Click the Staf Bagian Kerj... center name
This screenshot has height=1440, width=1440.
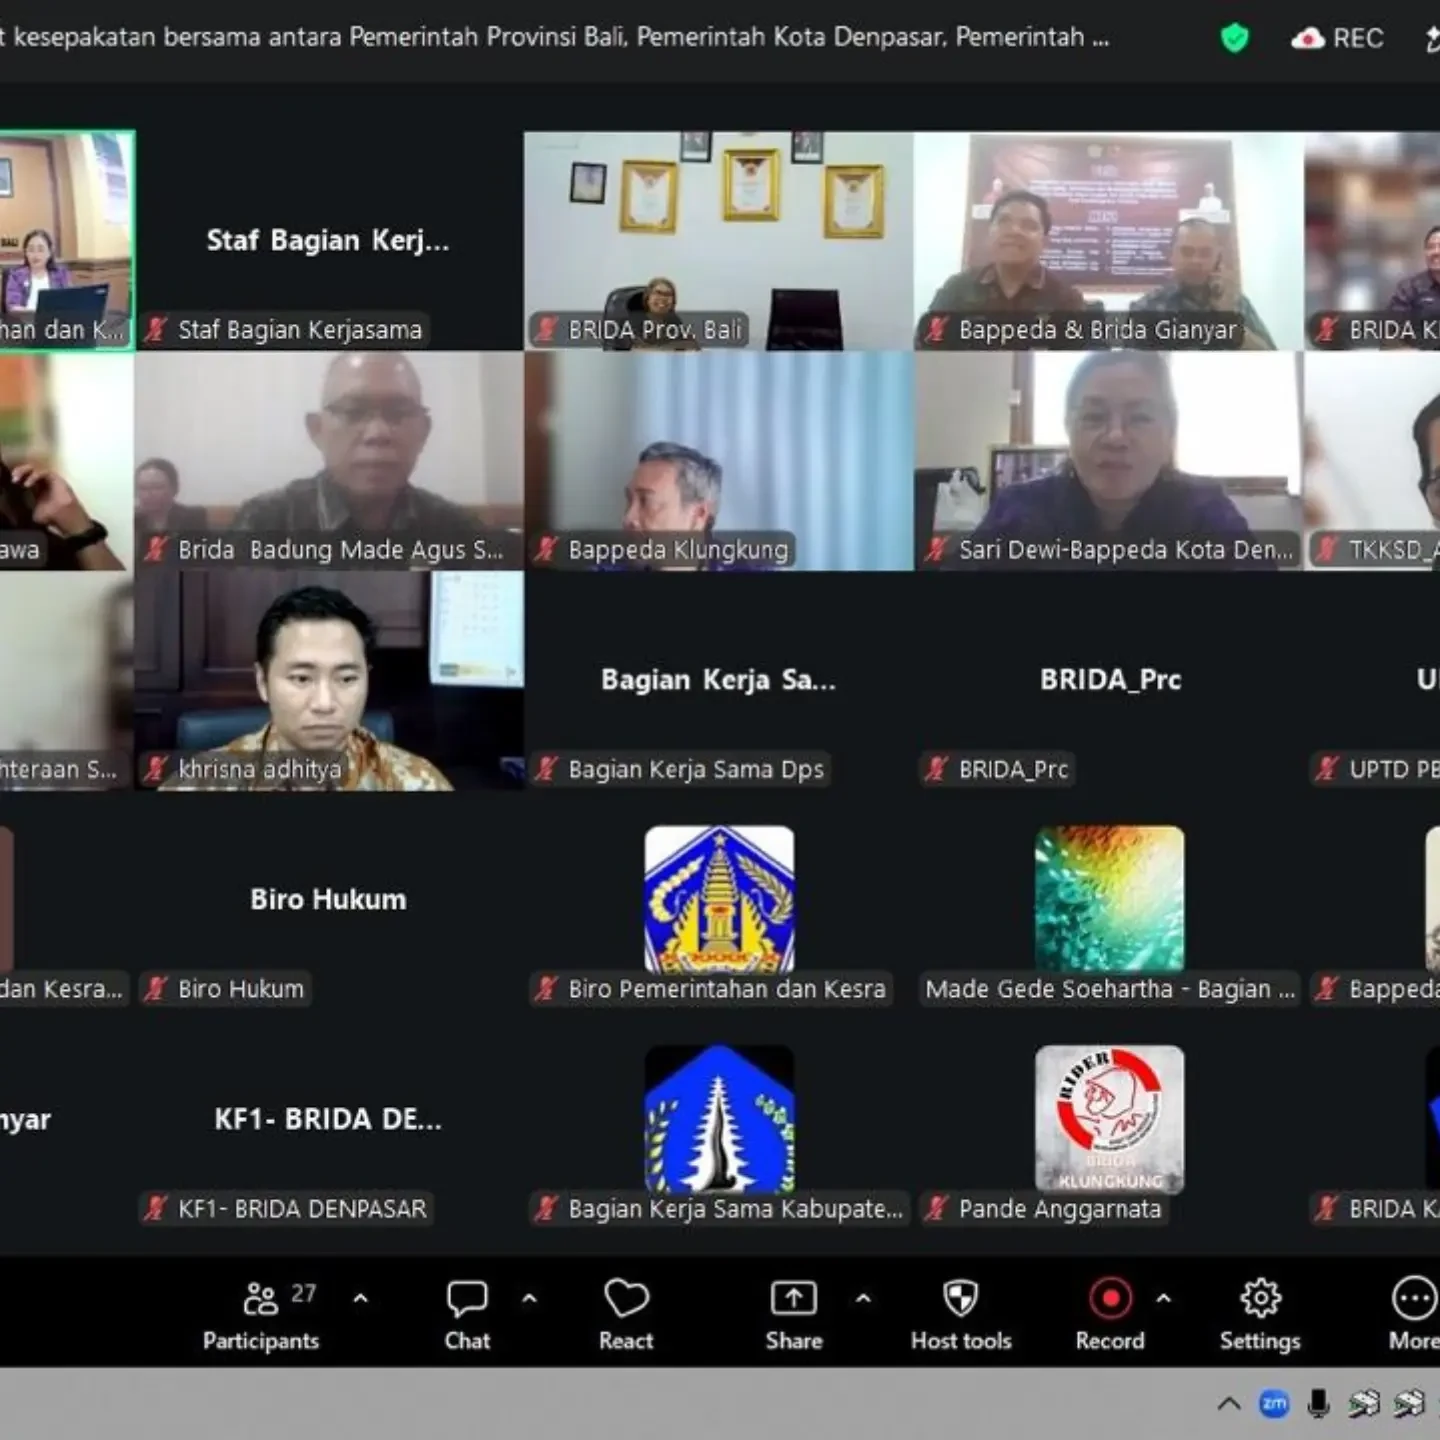[x=328, y=240]
